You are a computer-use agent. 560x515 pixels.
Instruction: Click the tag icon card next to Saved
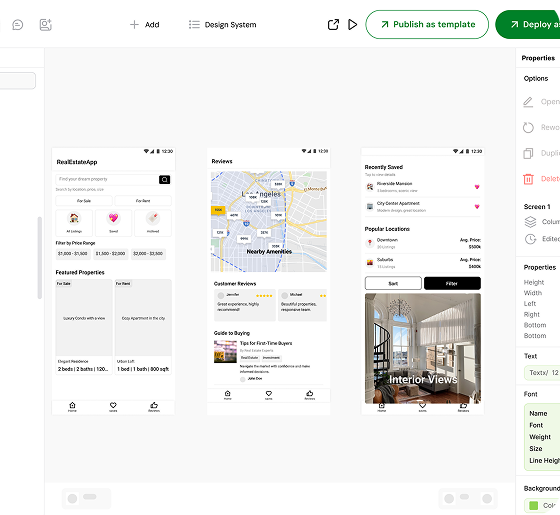(153, 223)
